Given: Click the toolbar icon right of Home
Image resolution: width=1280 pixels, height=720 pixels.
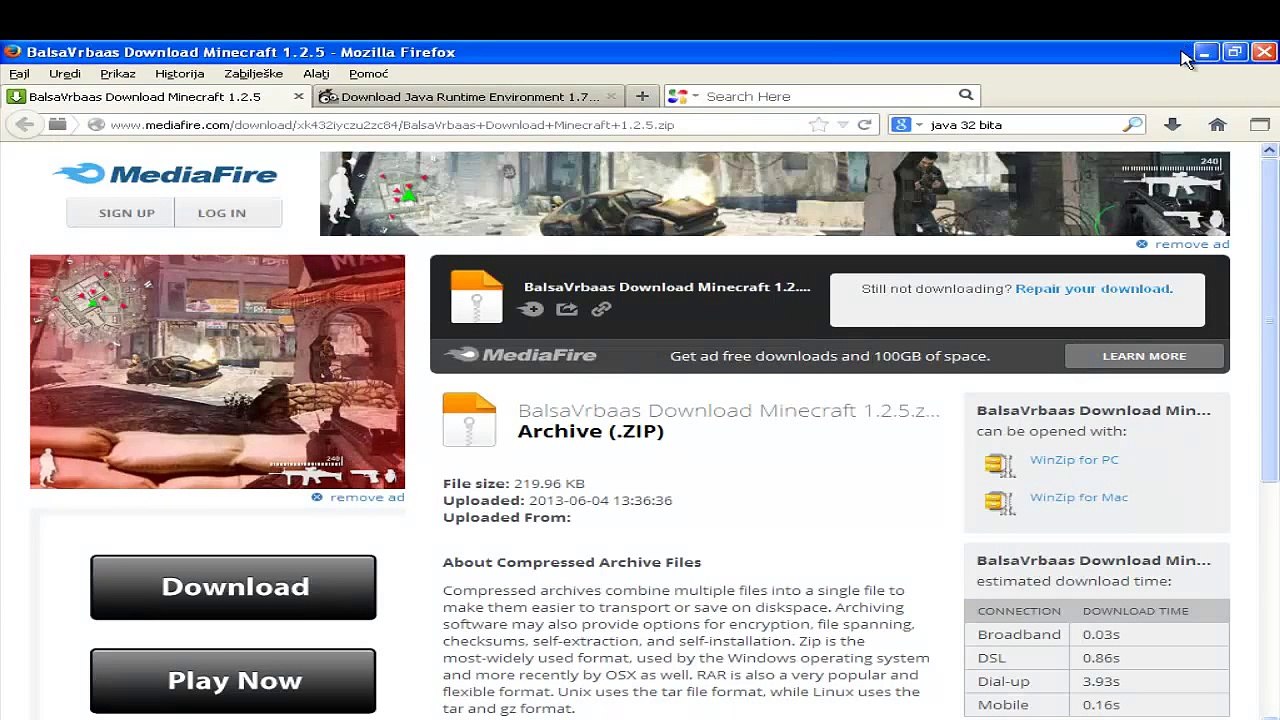Looking at the screenshot, I should tap(1260, 125).
